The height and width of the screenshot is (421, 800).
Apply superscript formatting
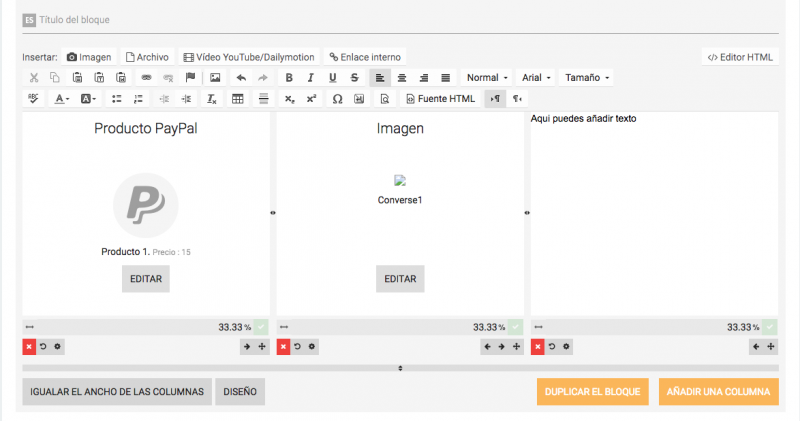pos(311,99)
